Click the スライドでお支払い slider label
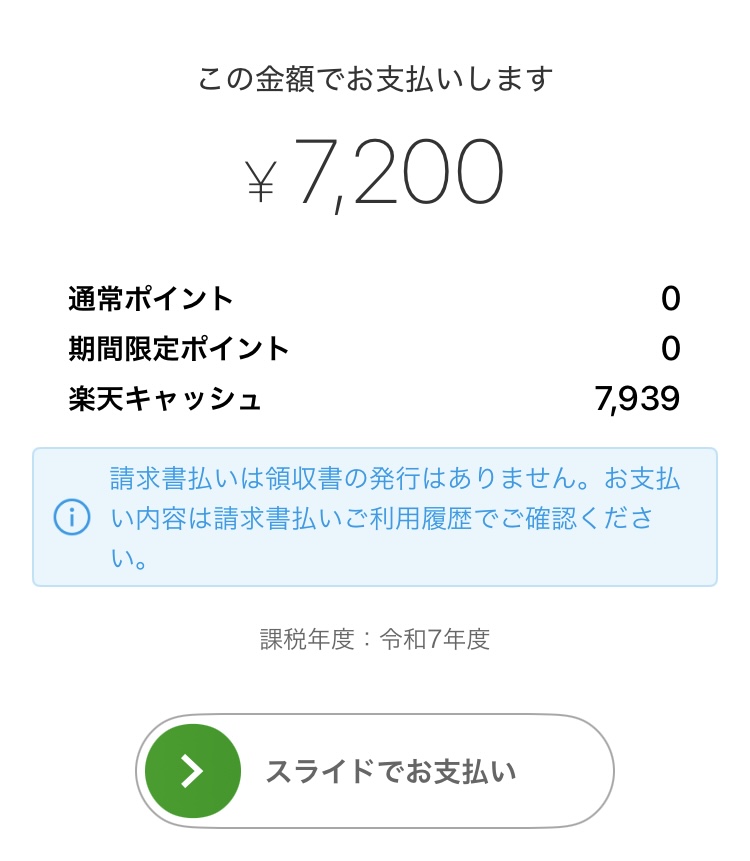The image size is (750, 861). pos(391,771)
